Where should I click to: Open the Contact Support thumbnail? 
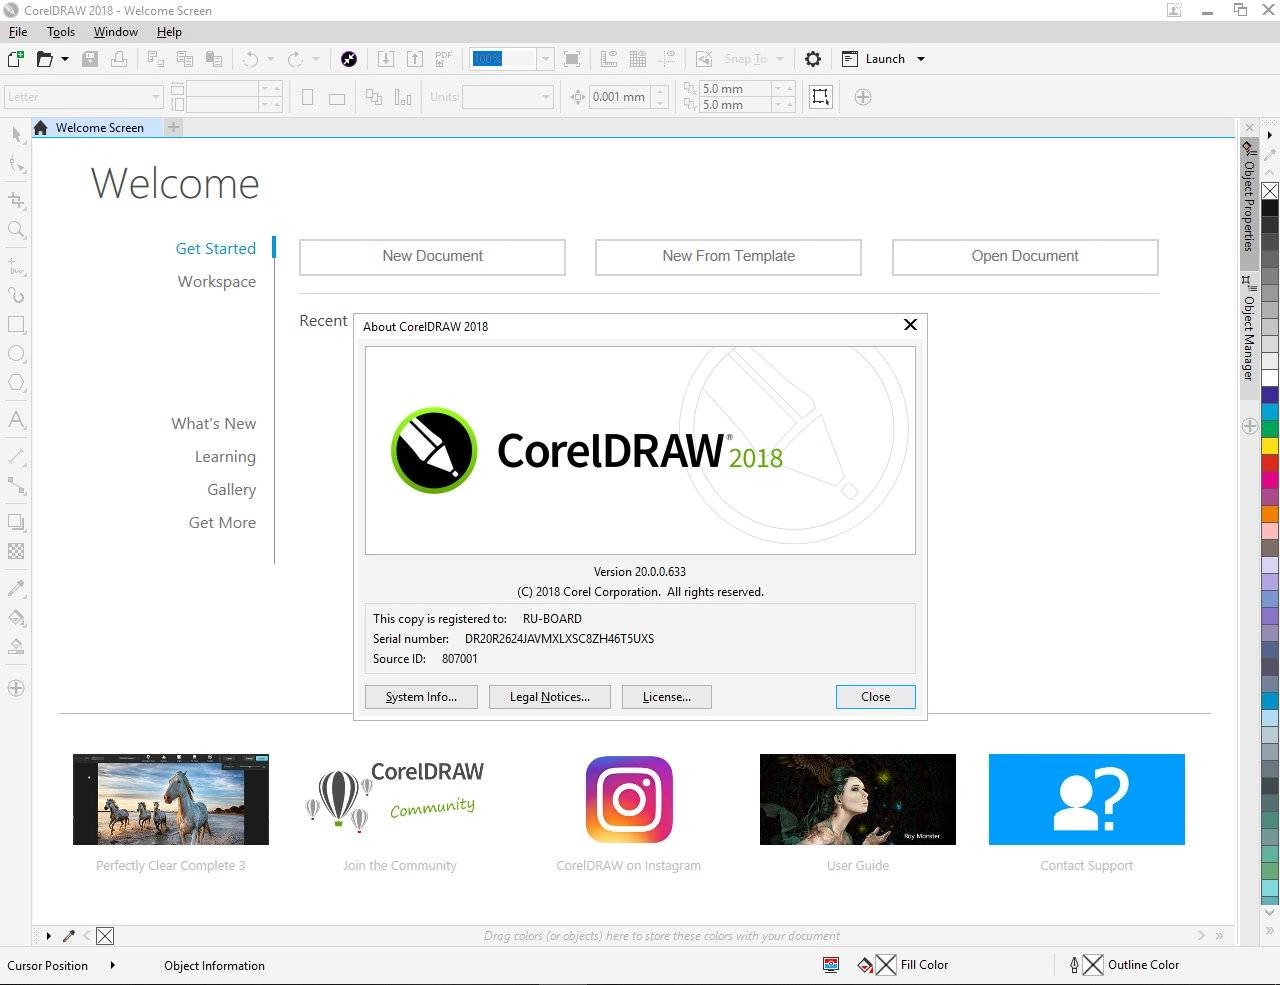click(1086, 800)
